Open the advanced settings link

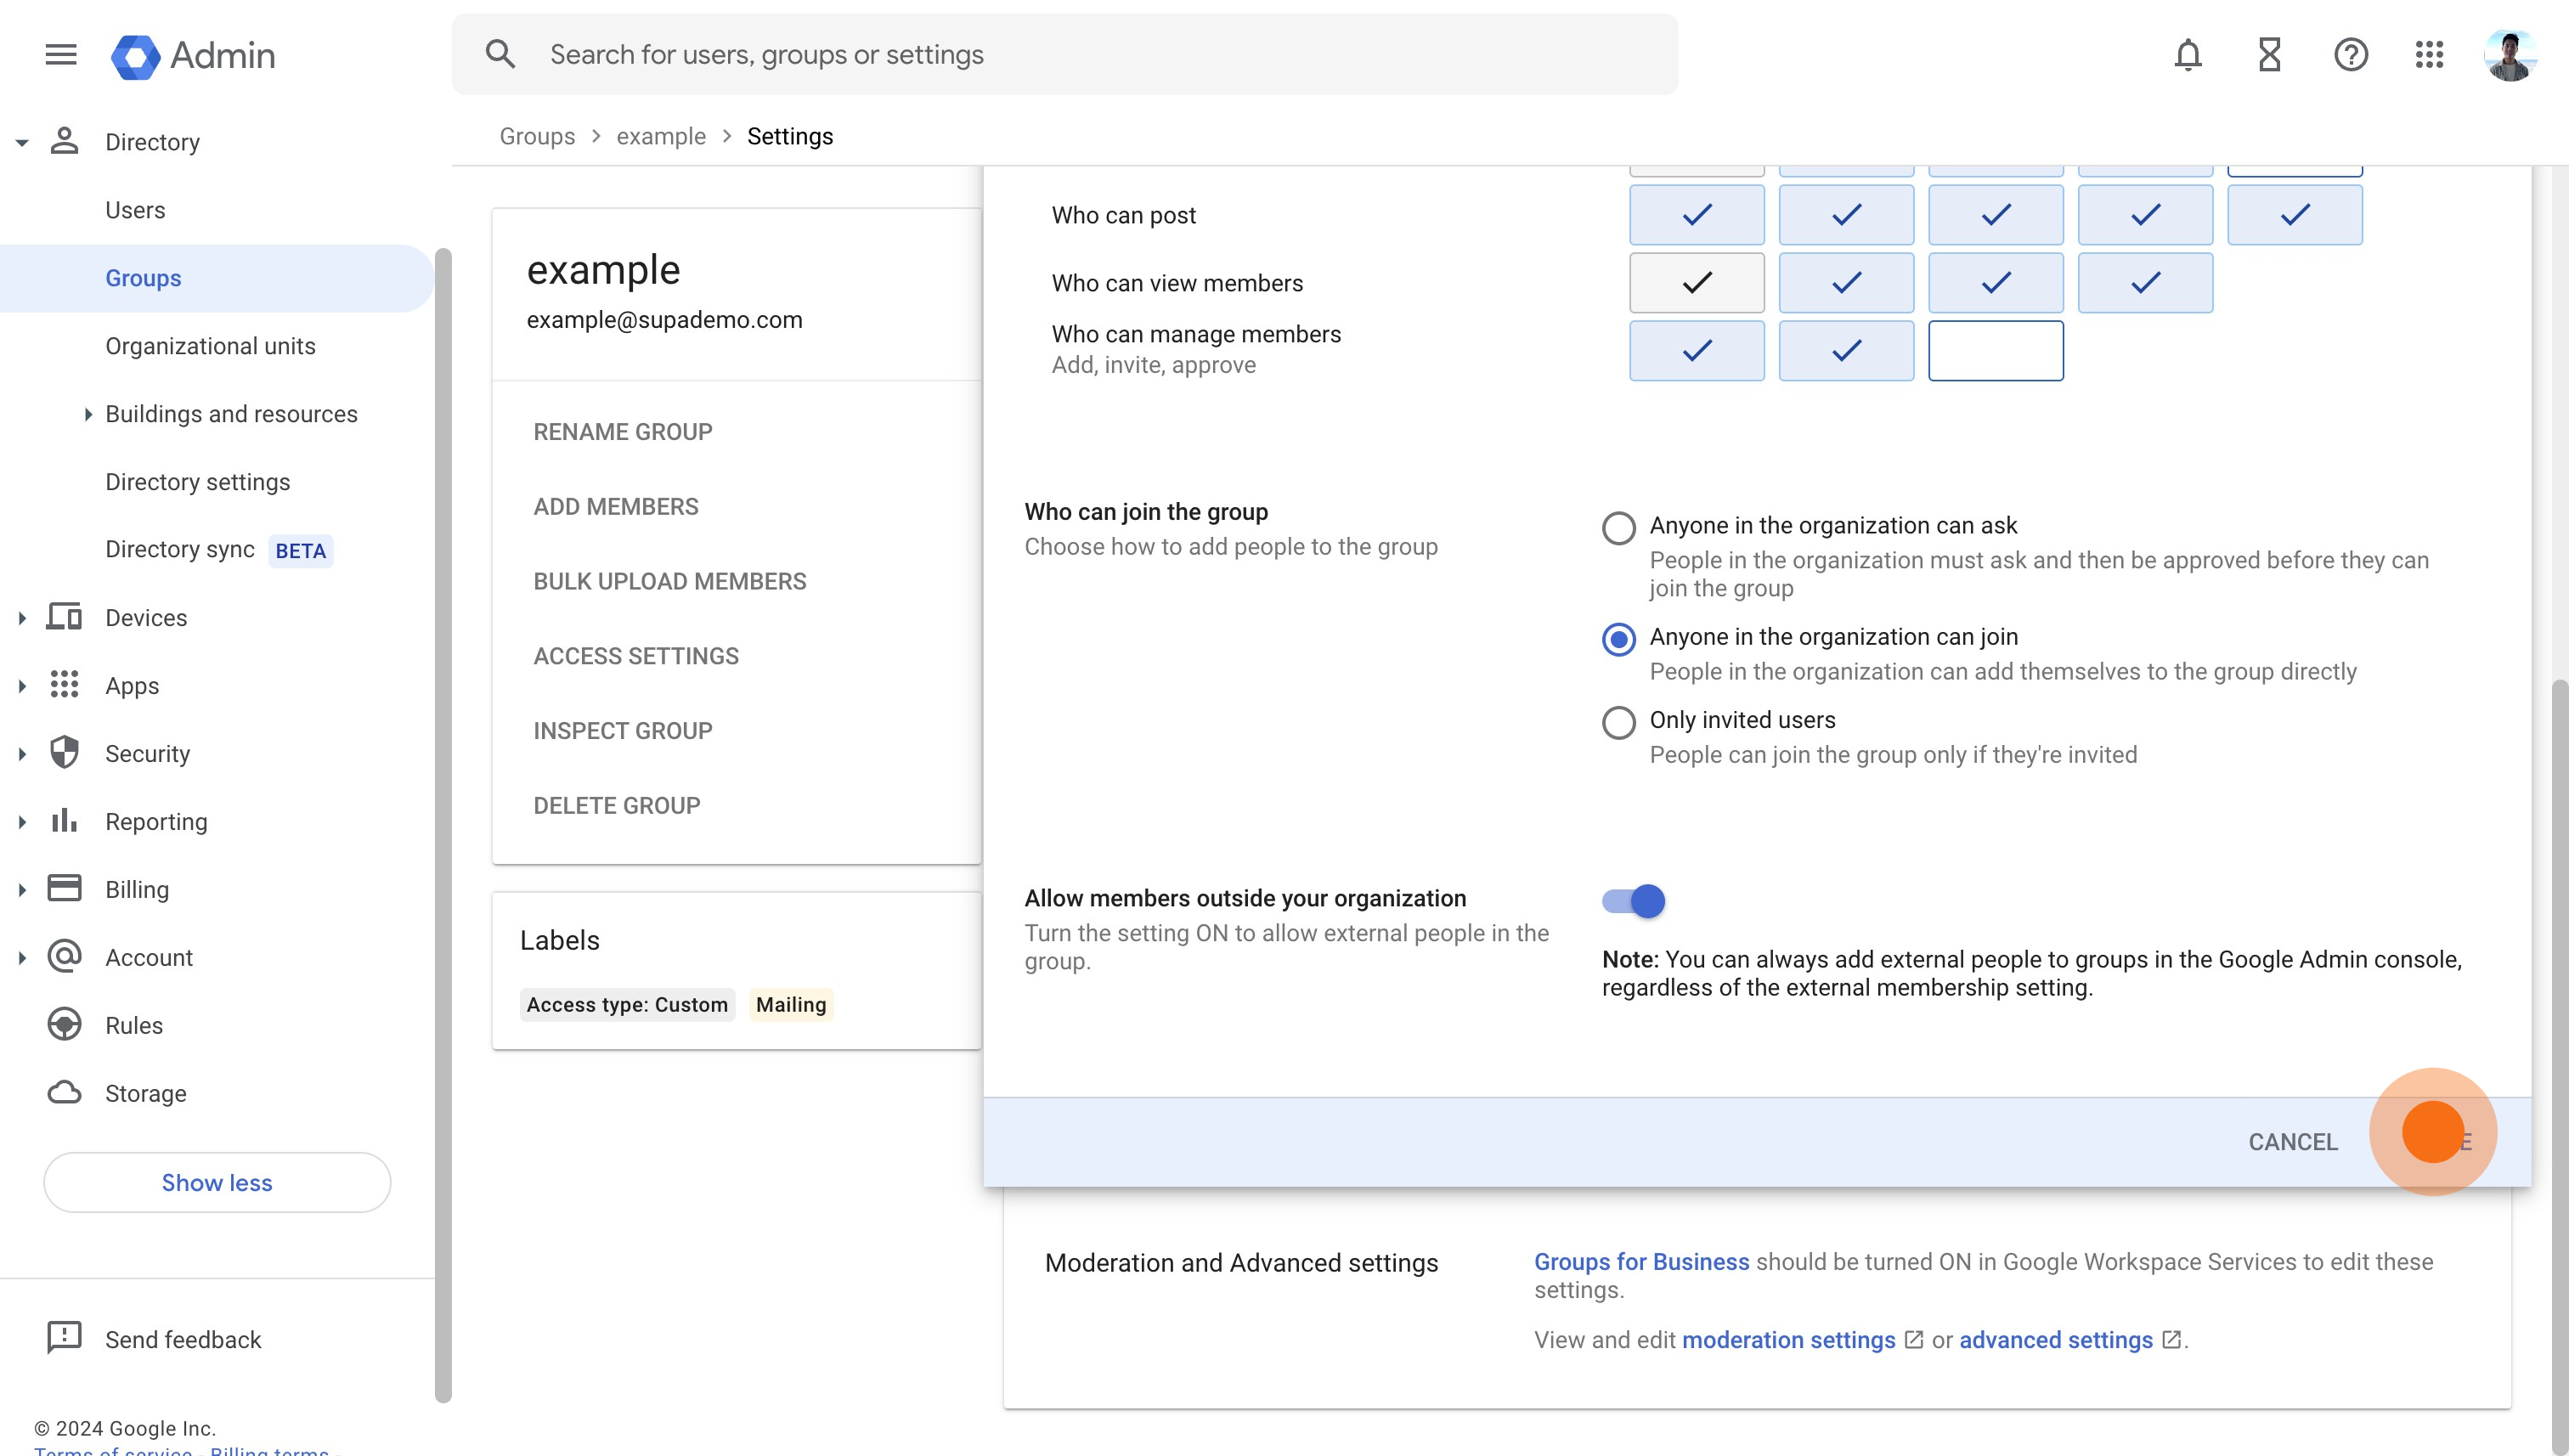(x=2056, y=1340)
